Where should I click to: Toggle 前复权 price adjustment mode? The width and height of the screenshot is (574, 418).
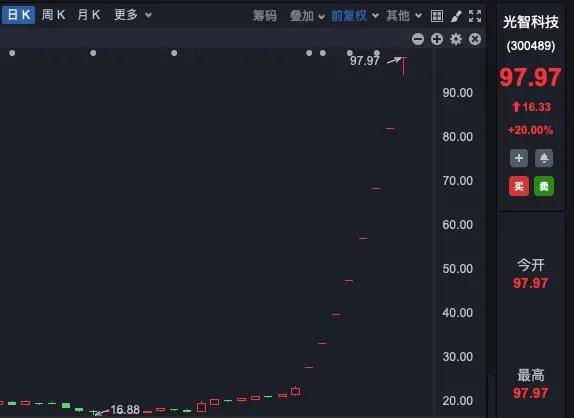(349, 16)
